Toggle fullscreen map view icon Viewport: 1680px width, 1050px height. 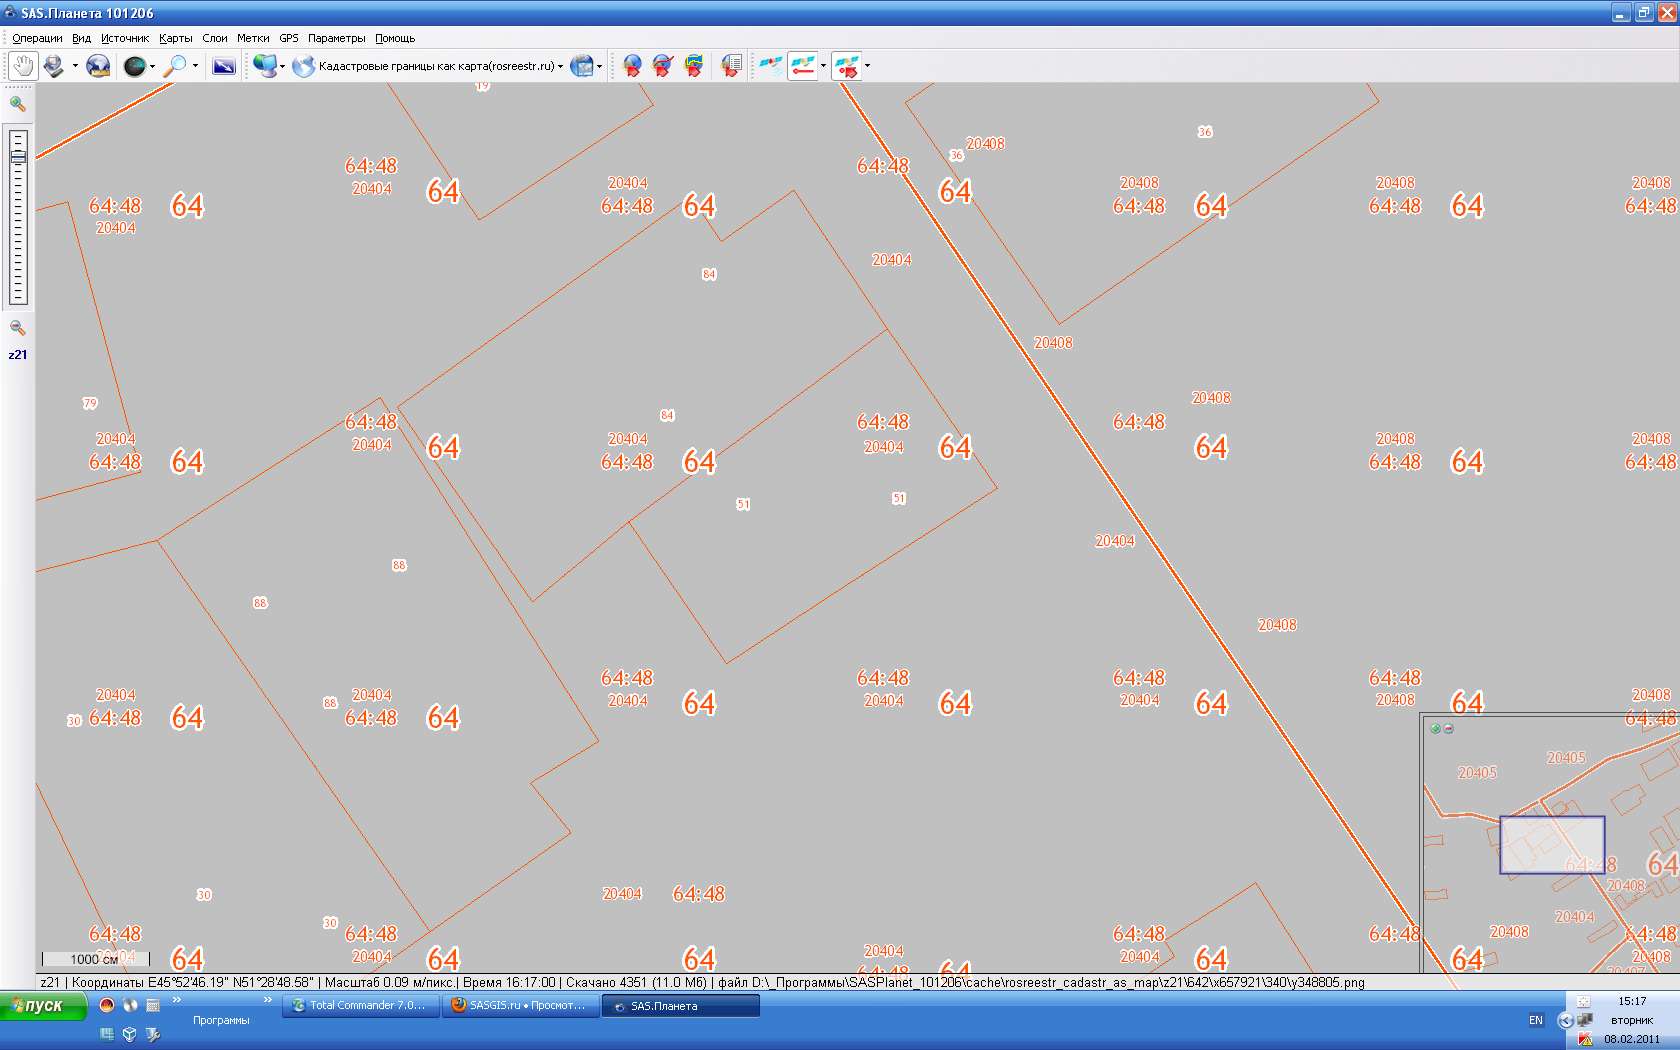224,66
